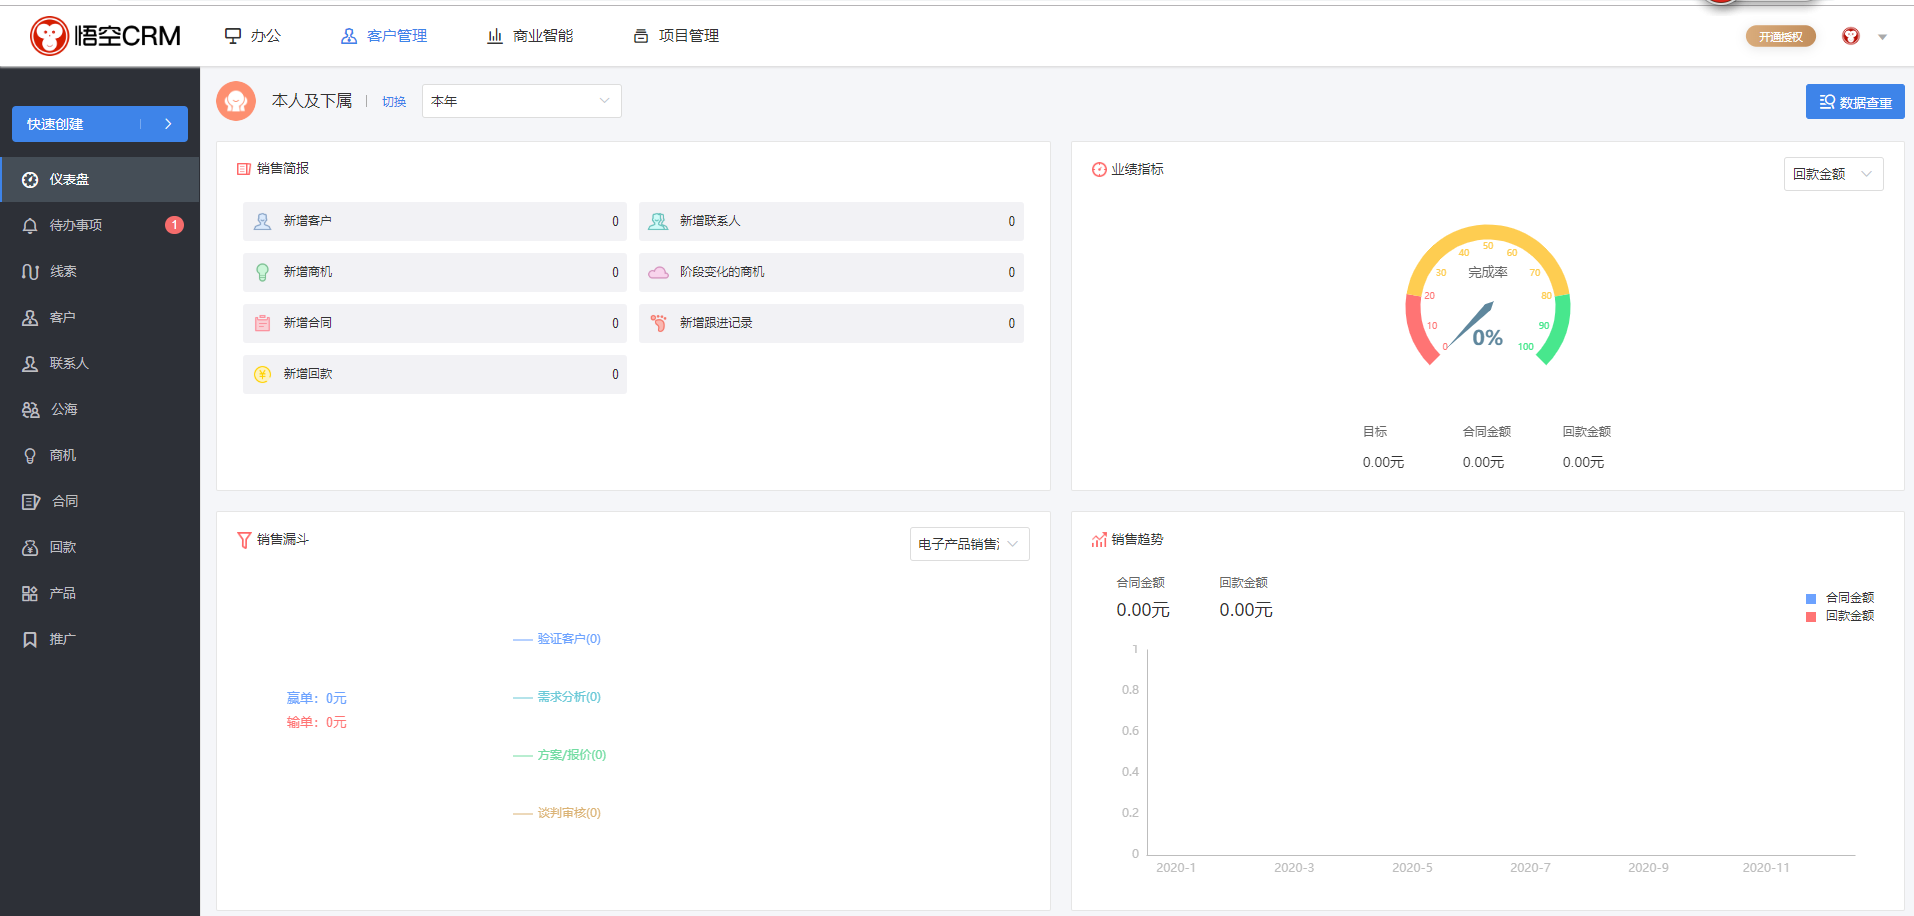Expand the user account dropdown arrow

(x=1882, y=37)
